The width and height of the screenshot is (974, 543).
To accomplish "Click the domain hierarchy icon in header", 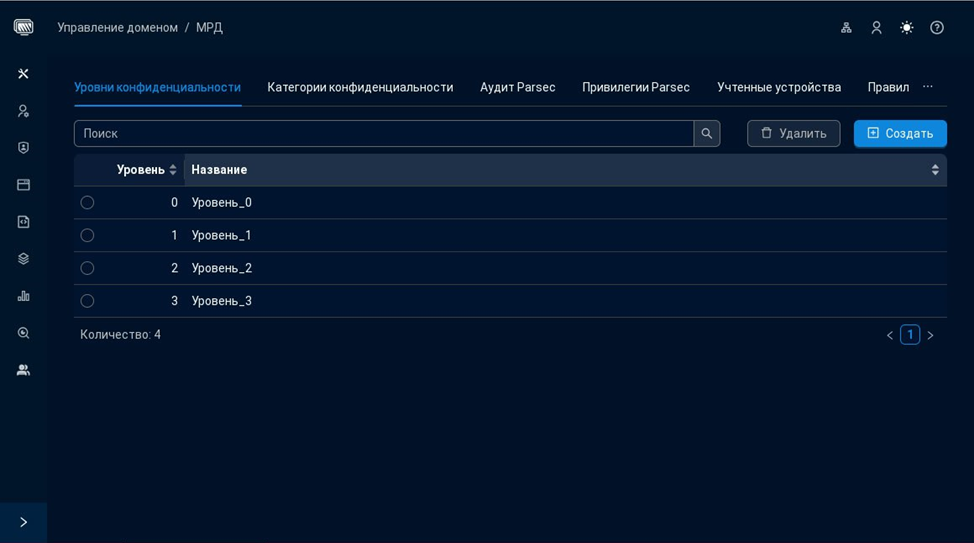I will 846,28.
